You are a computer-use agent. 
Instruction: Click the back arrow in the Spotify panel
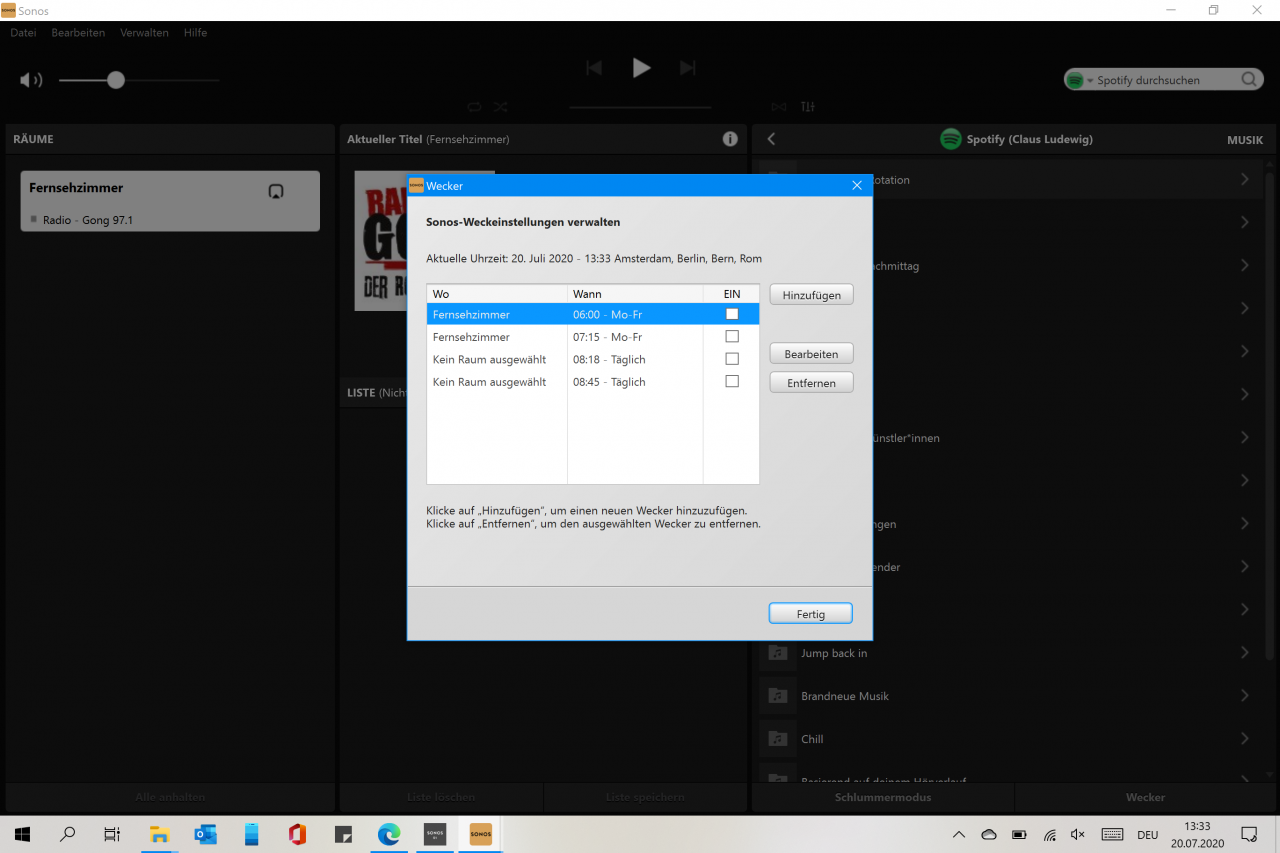771,140
